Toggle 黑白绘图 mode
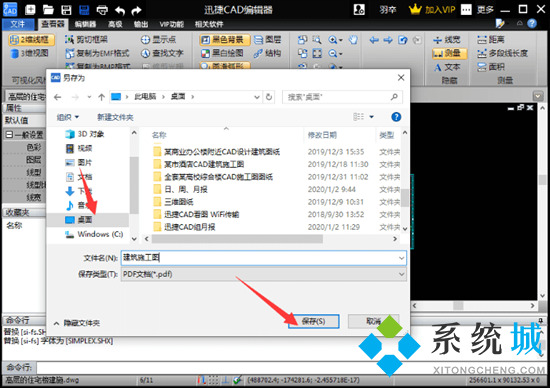 tap(222, 53)
